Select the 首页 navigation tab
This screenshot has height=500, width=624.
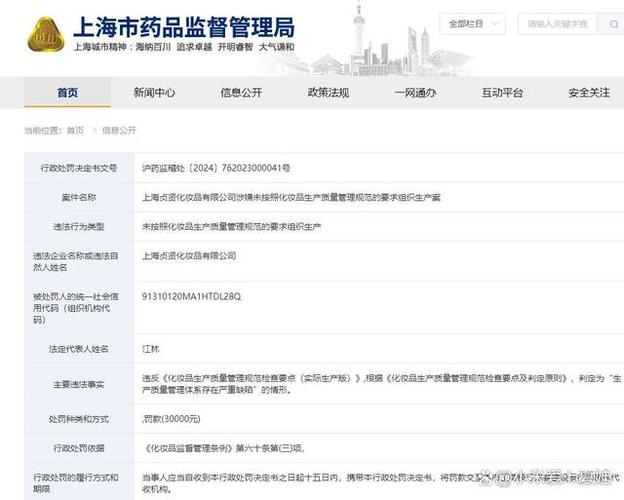[68, 93]
